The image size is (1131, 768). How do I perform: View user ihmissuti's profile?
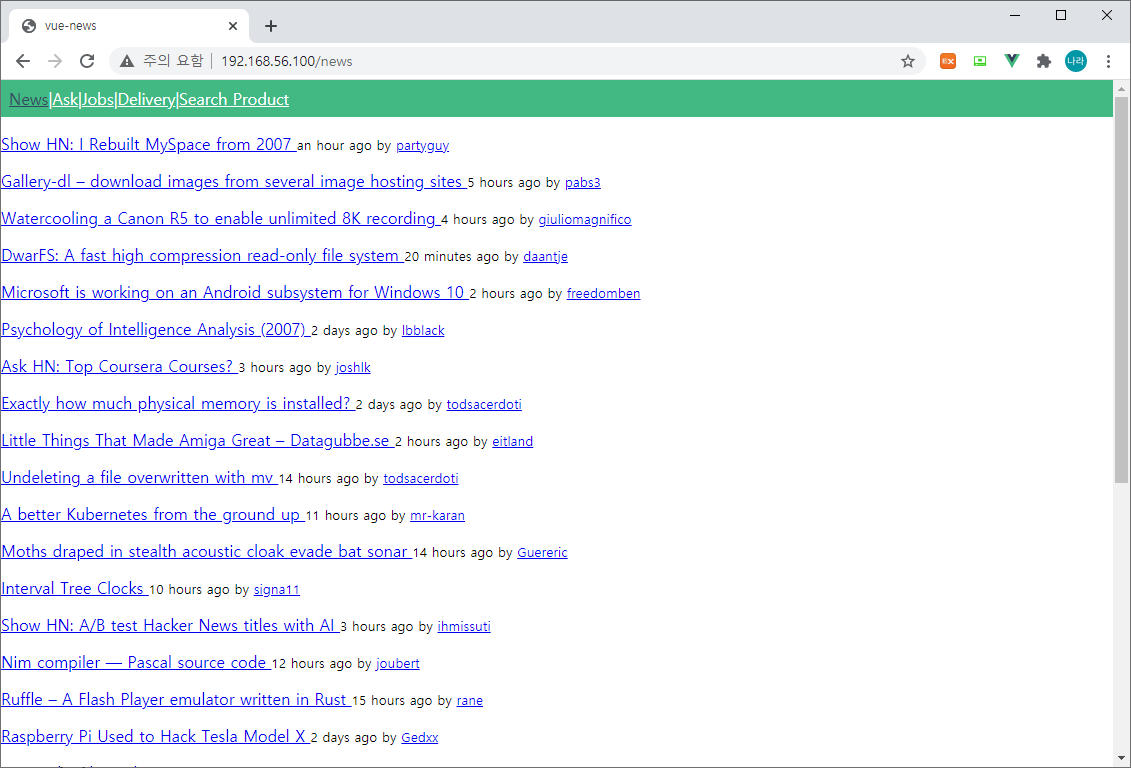coord(464,627)
